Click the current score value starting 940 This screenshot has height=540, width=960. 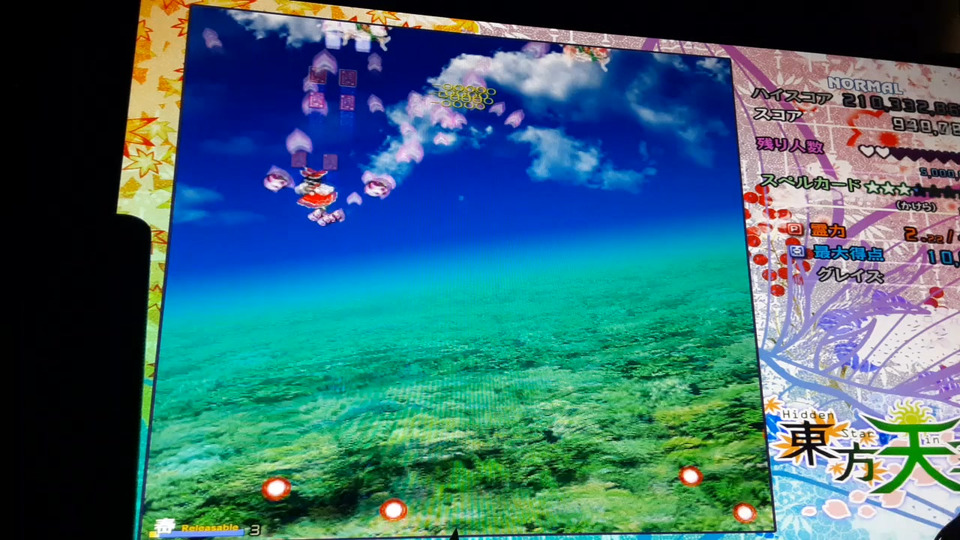[x=925, y=127]
